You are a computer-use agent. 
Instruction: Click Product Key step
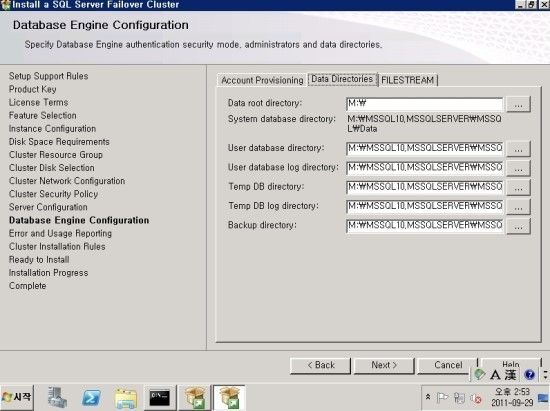(x=33, y=89)
